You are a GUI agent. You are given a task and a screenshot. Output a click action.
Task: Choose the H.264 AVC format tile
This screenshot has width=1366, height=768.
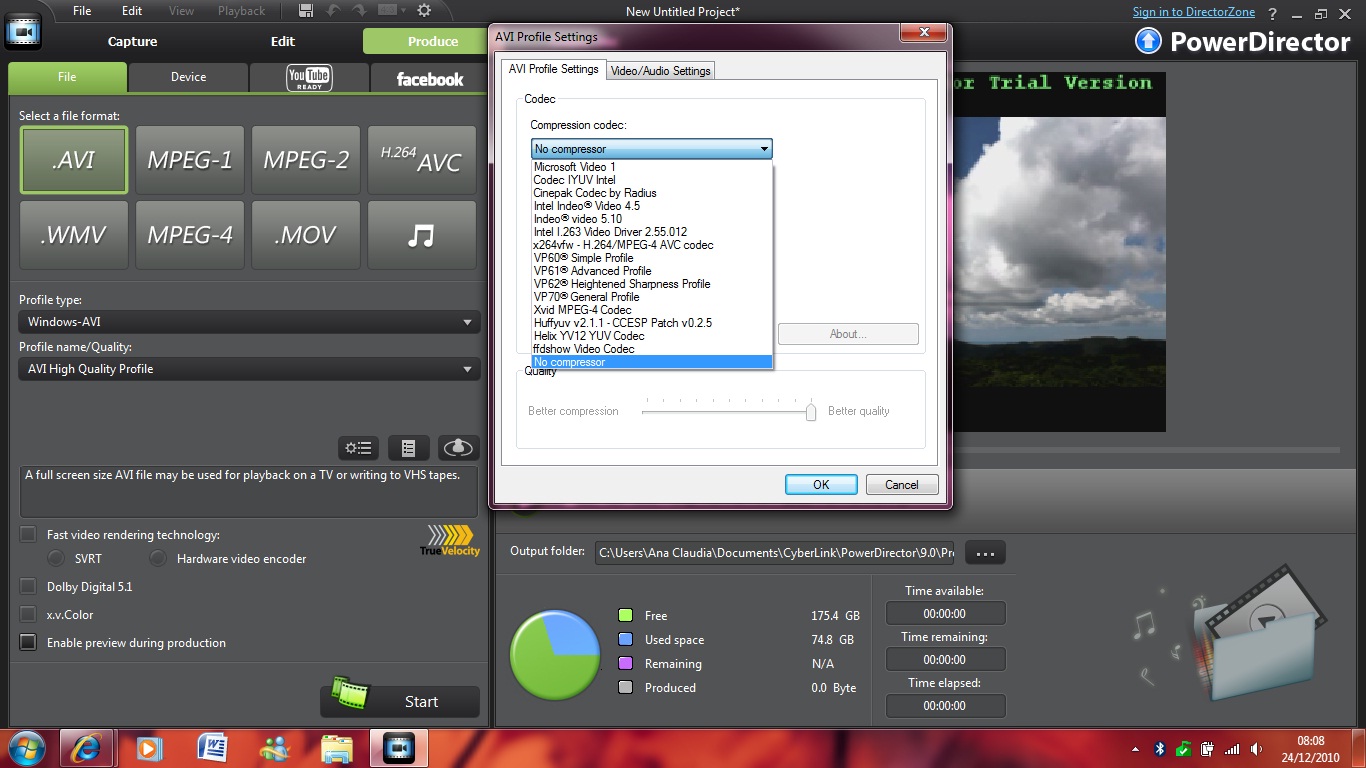[422, 160]
